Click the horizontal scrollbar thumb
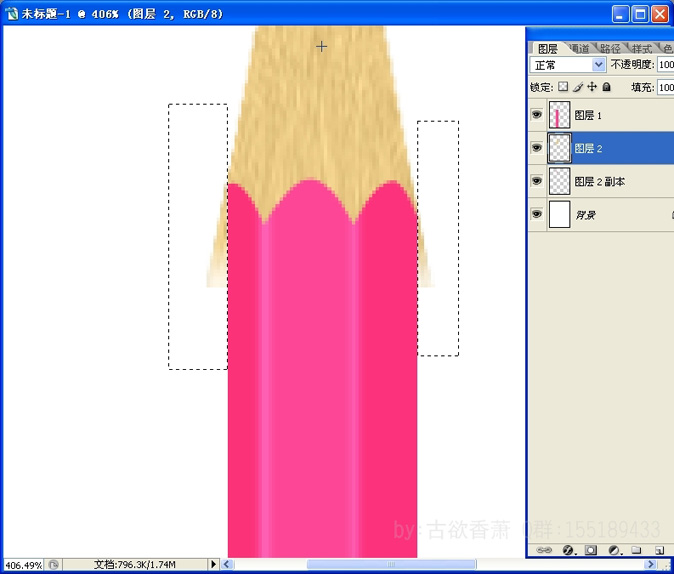This screenshot has width=674, height=574. [x=391, y=564]
